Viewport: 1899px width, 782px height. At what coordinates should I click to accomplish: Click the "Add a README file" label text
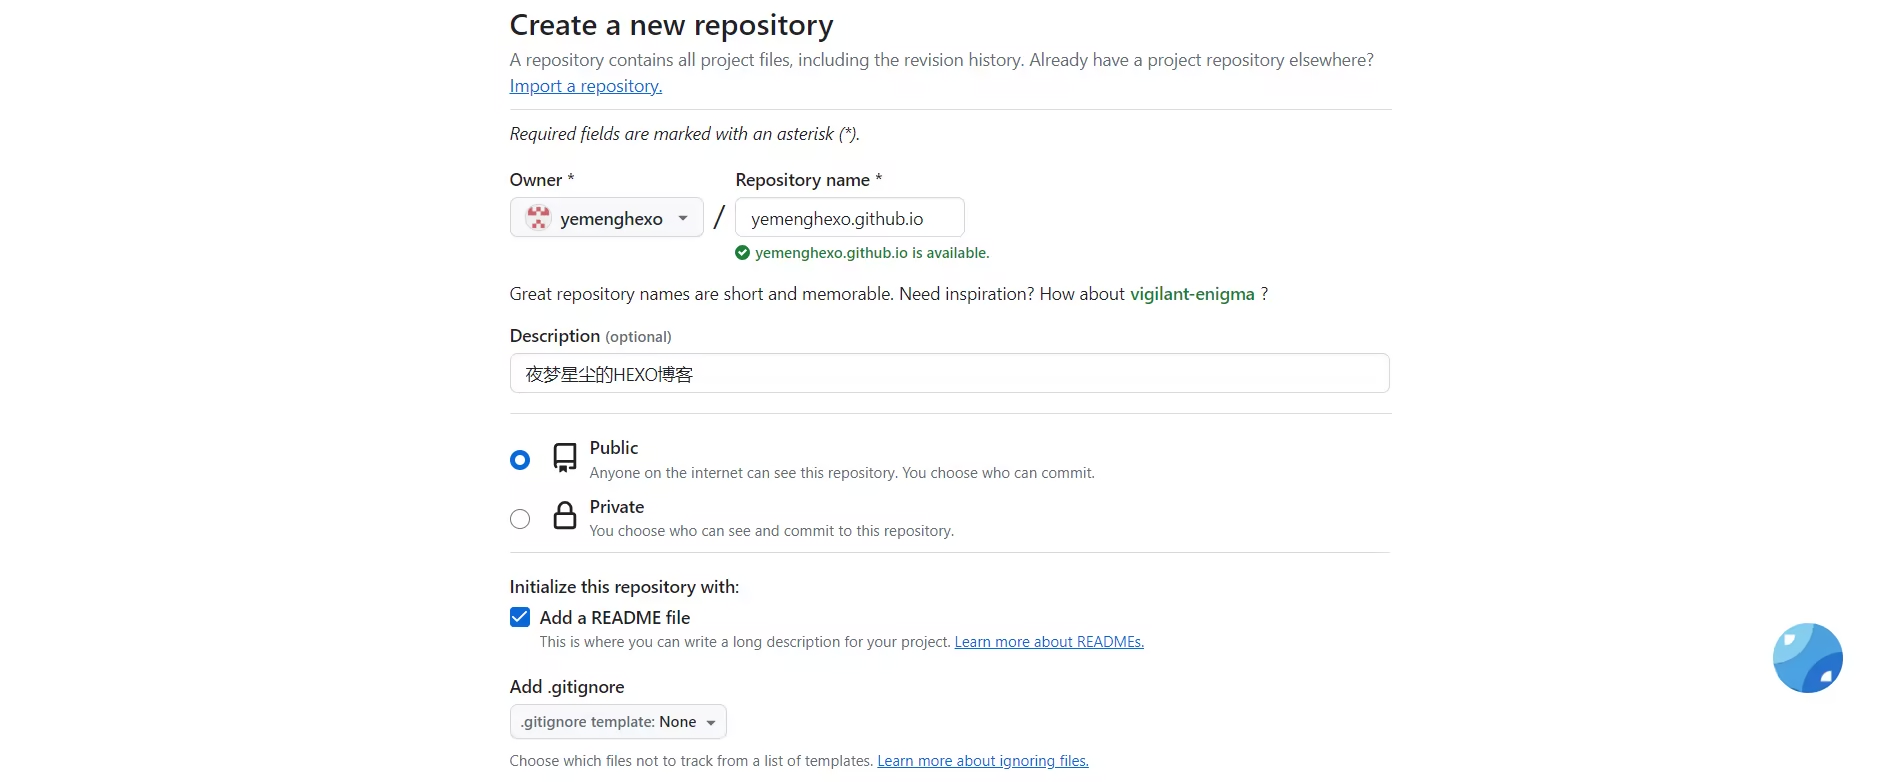(x=615, y=618)
